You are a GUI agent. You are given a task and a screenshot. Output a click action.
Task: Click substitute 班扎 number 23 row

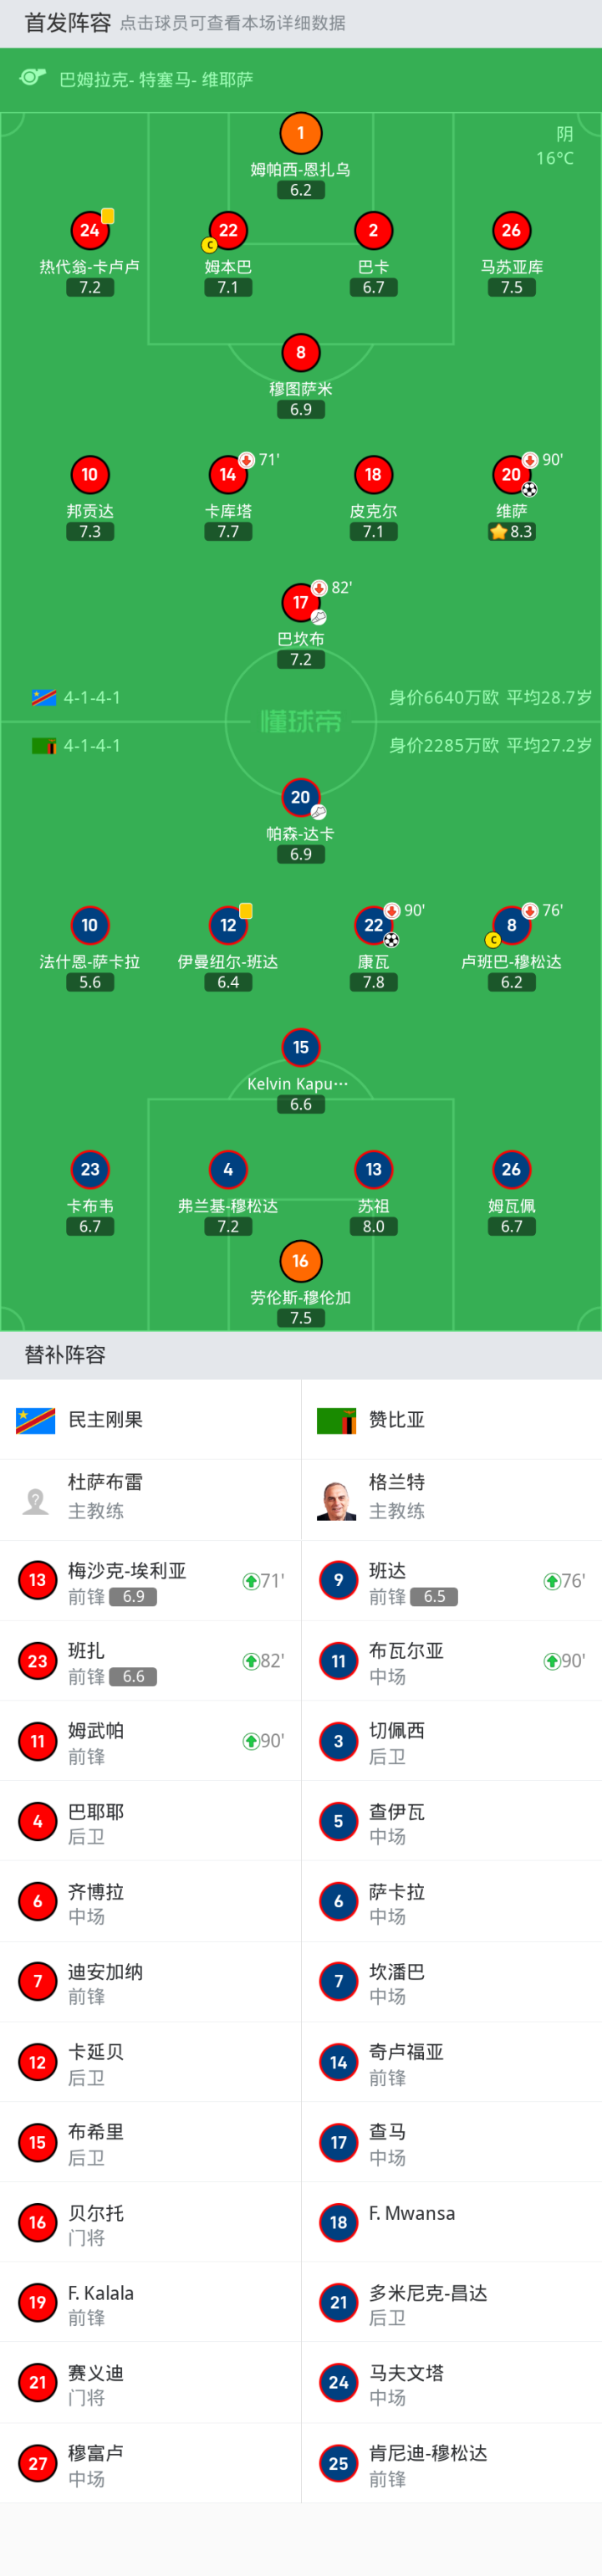tap(150, 1661)
